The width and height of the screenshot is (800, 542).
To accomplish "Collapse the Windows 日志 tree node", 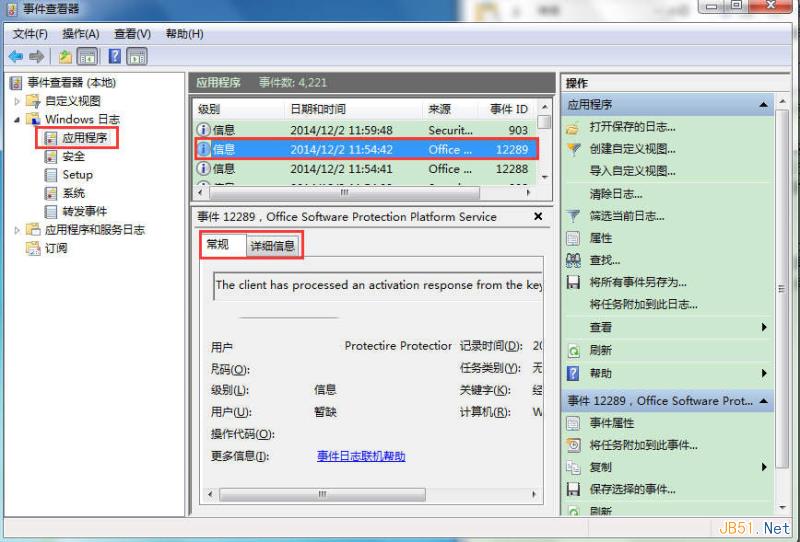I will click(x=17, y=119).
